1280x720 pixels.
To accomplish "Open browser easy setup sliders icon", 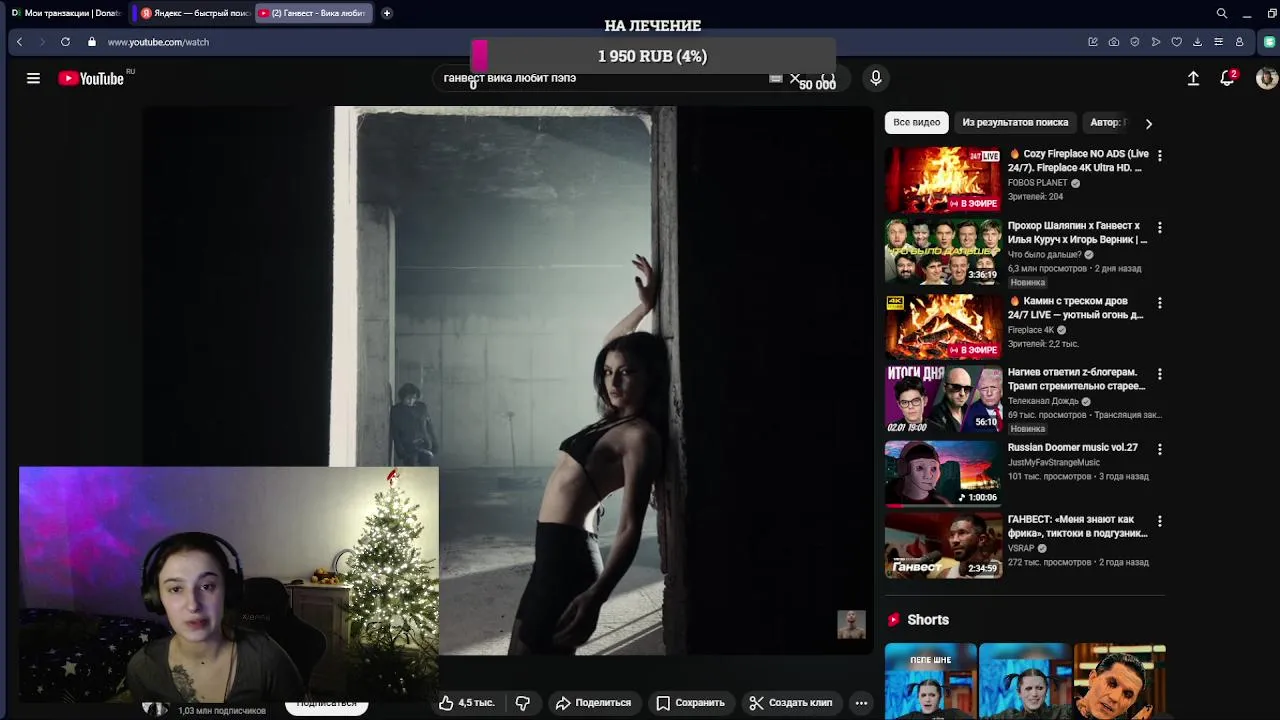I will click(x=1219, y=42).
